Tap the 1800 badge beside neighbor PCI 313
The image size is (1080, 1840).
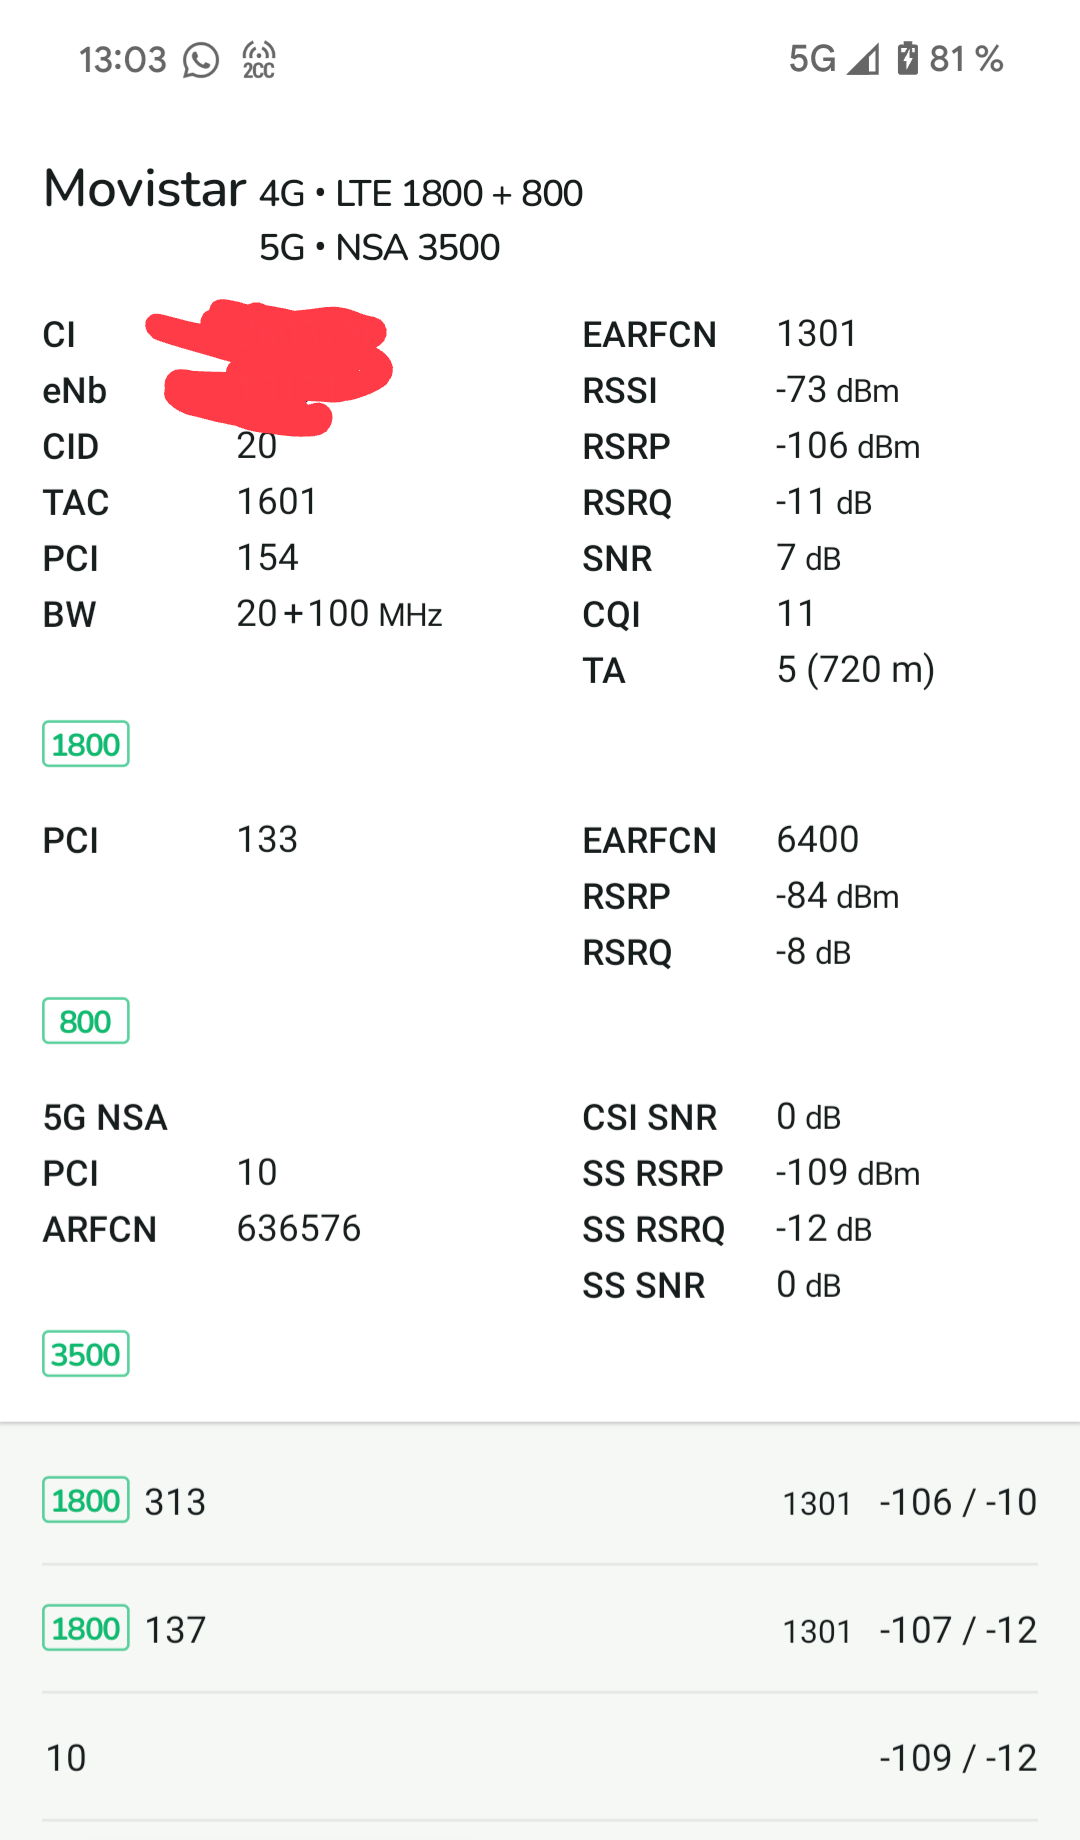(x=85, y=1500)
